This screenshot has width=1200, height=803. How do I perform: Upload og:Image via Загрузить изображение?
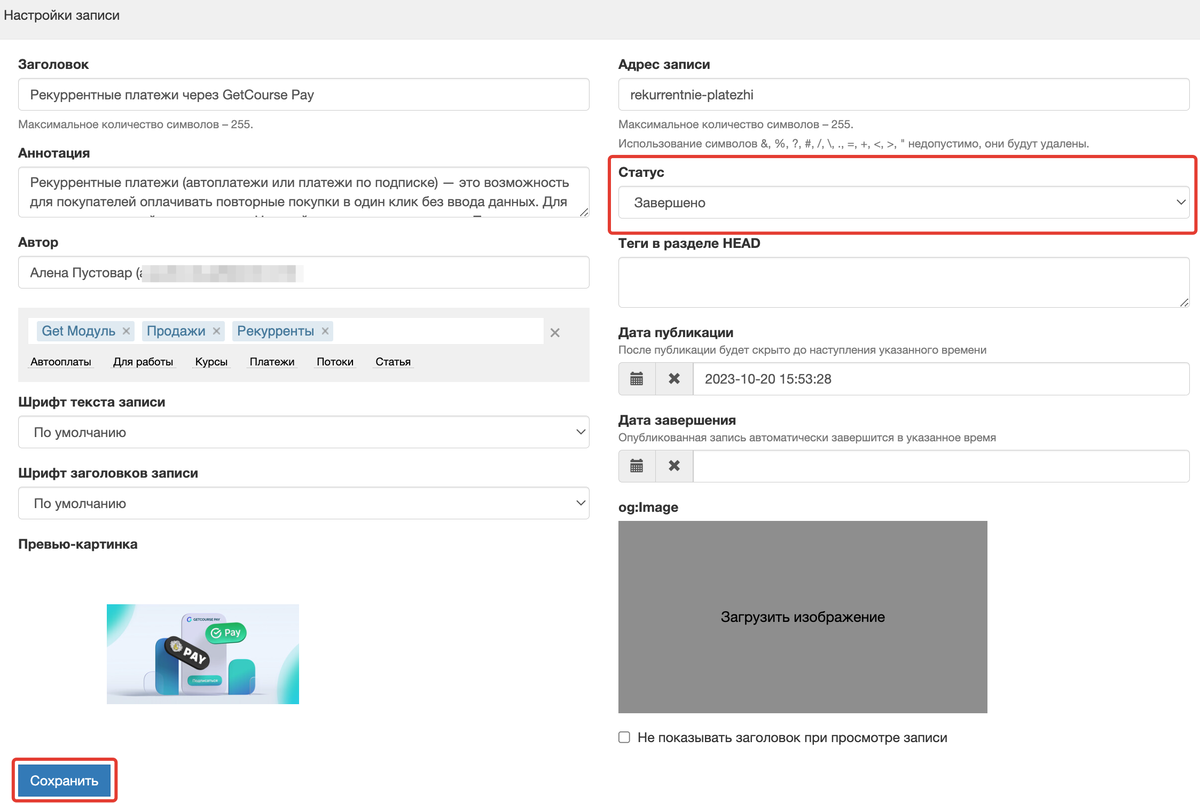coord(803,617)
